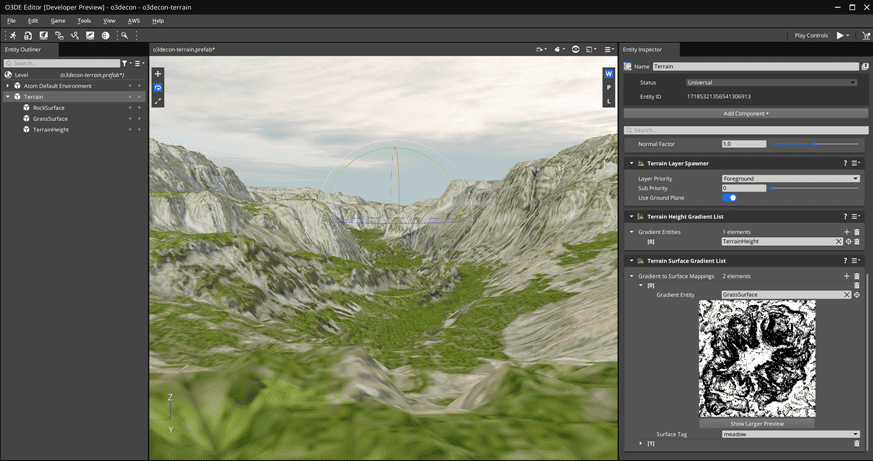Open help for Terrain Layer Spawner

tap(845, 162)
